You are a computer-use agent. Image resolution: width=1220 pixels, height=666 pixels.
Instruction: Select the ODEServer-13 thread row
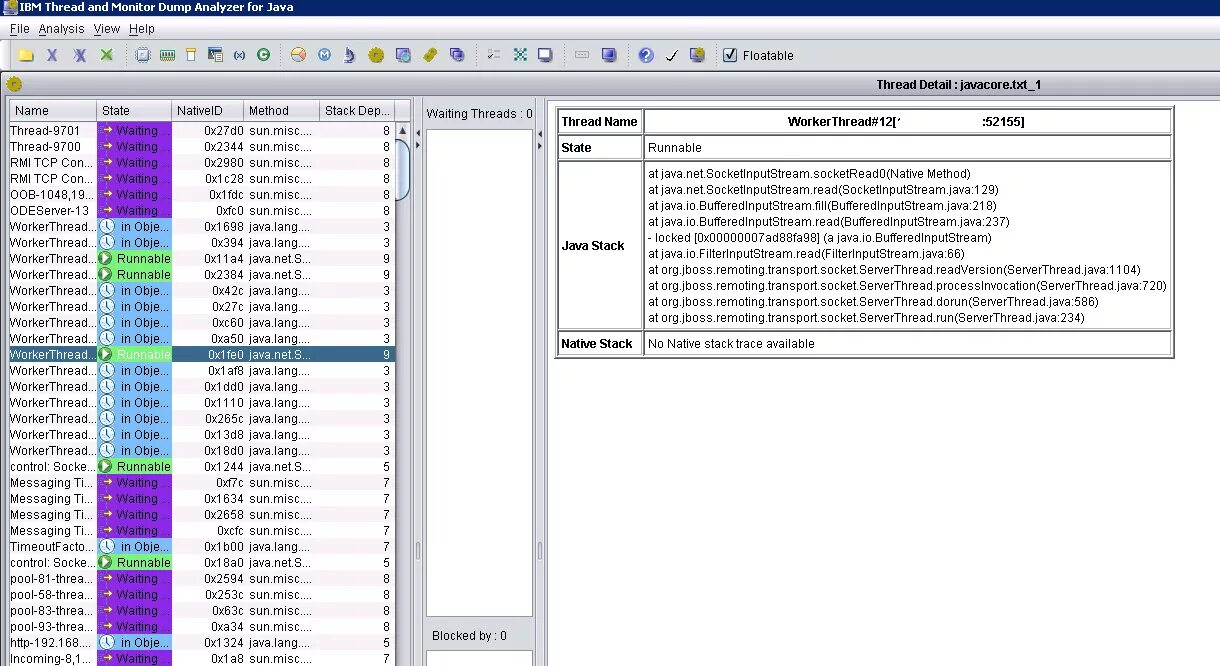point(202,210)
